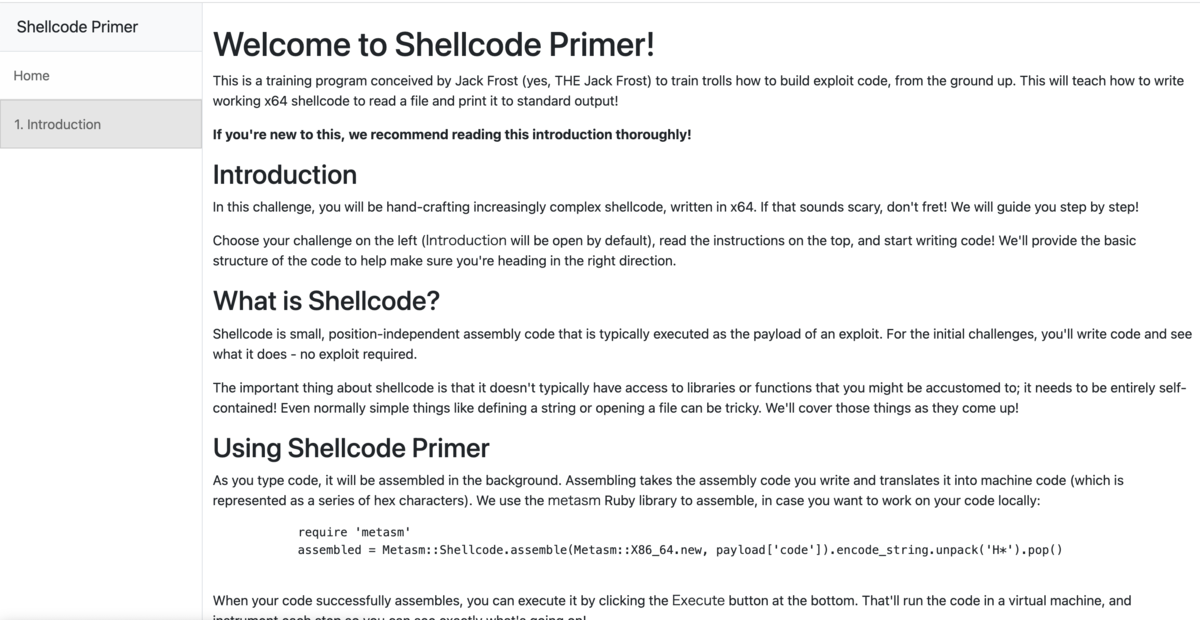
Task: Click the assembled = Metasm::Shellcode code line
Action: pos(680,550)
